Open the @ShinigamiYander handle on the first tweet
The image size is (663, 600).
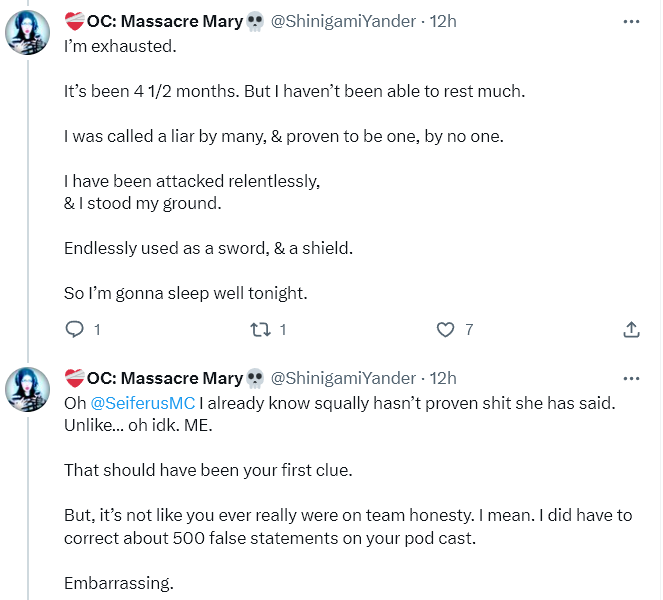click(x=343, y=22)
